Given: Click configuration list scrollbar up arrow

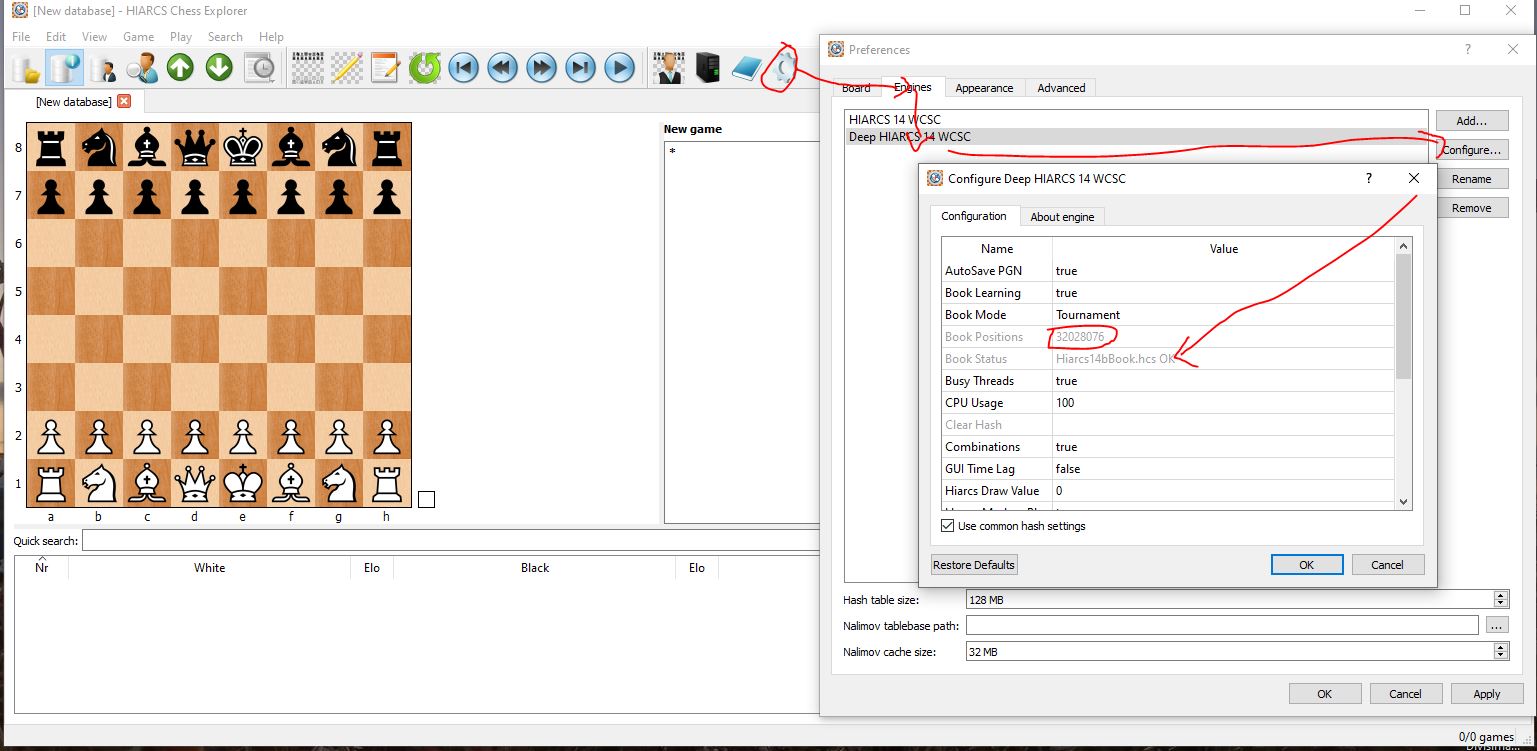Looking at the screenshot, I should 1403,245.
